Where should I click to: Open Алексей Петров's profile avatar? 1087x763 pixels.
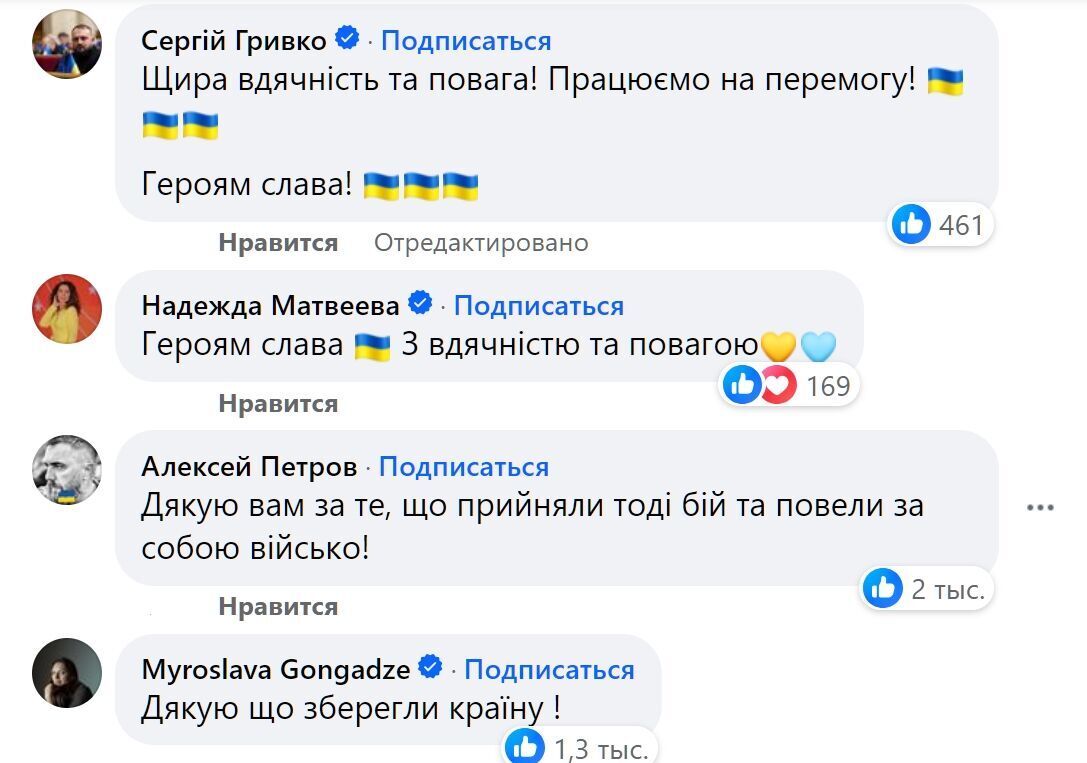(x=67, y=470)
